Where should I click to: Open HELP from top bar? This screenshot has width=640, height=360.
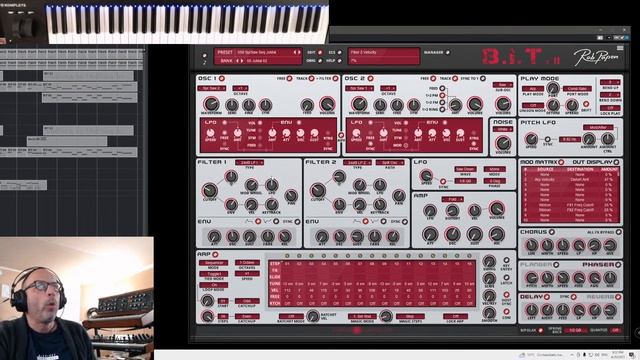[x=340, y=61]
